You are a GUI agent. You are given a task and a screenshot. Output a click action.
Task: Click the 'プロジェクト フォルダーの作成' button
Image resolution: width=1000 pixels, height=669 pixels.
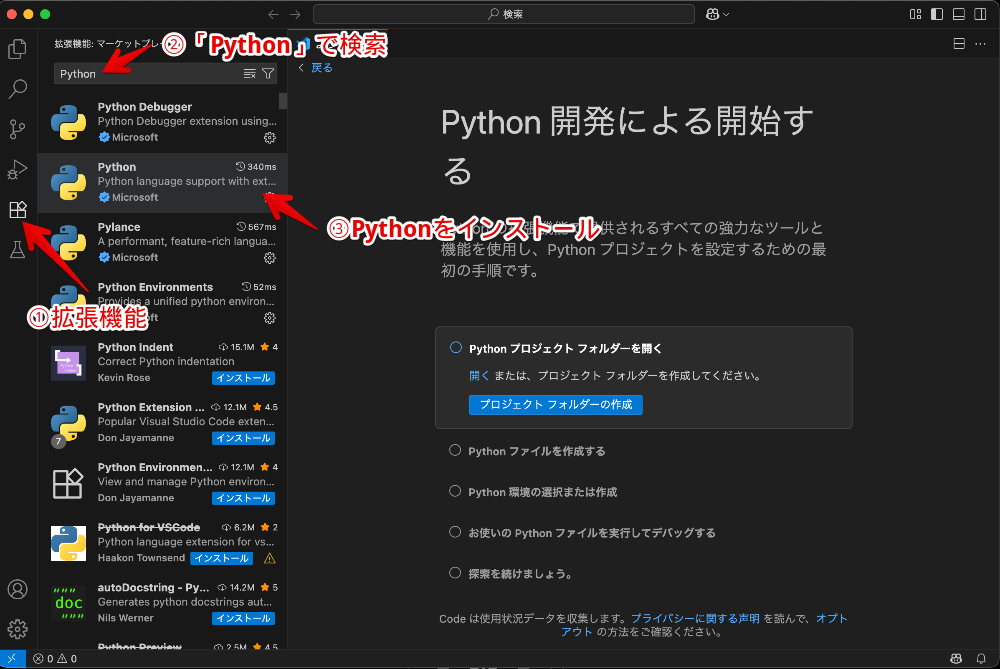pos(555,405)
